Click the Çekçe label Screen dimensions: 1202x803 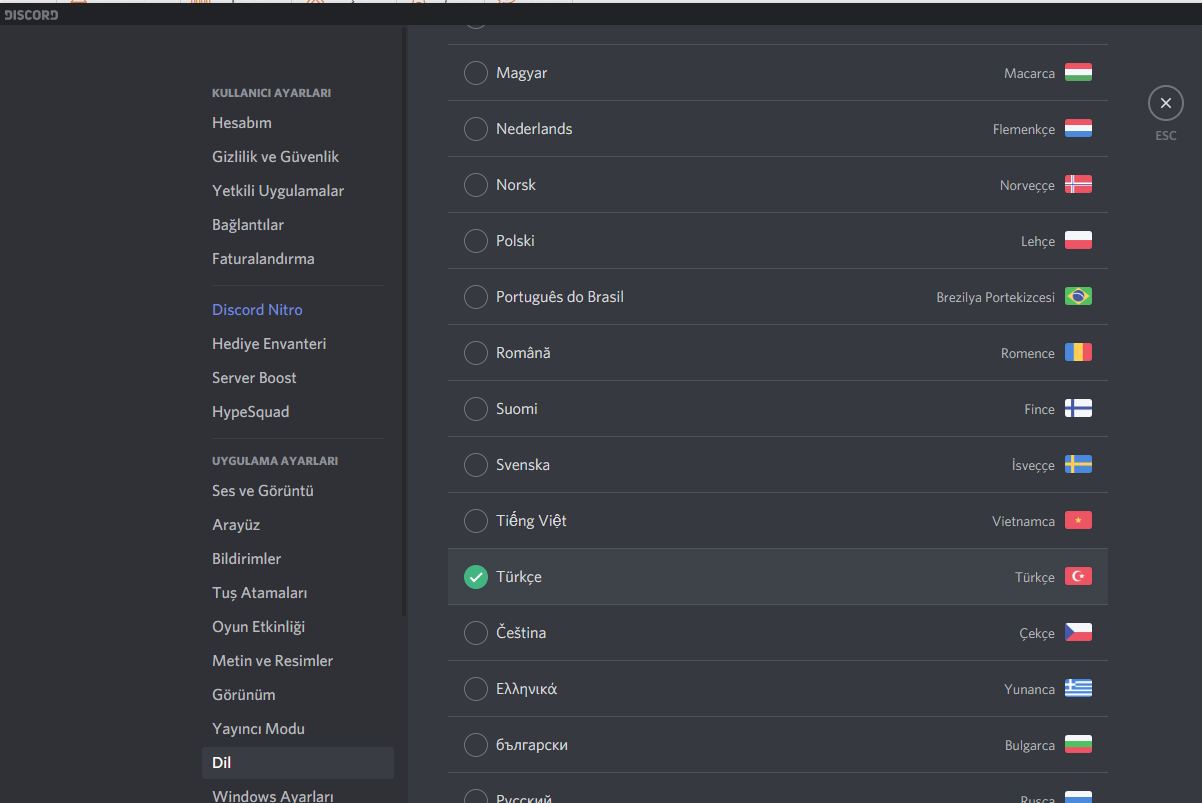[1037, 633]
